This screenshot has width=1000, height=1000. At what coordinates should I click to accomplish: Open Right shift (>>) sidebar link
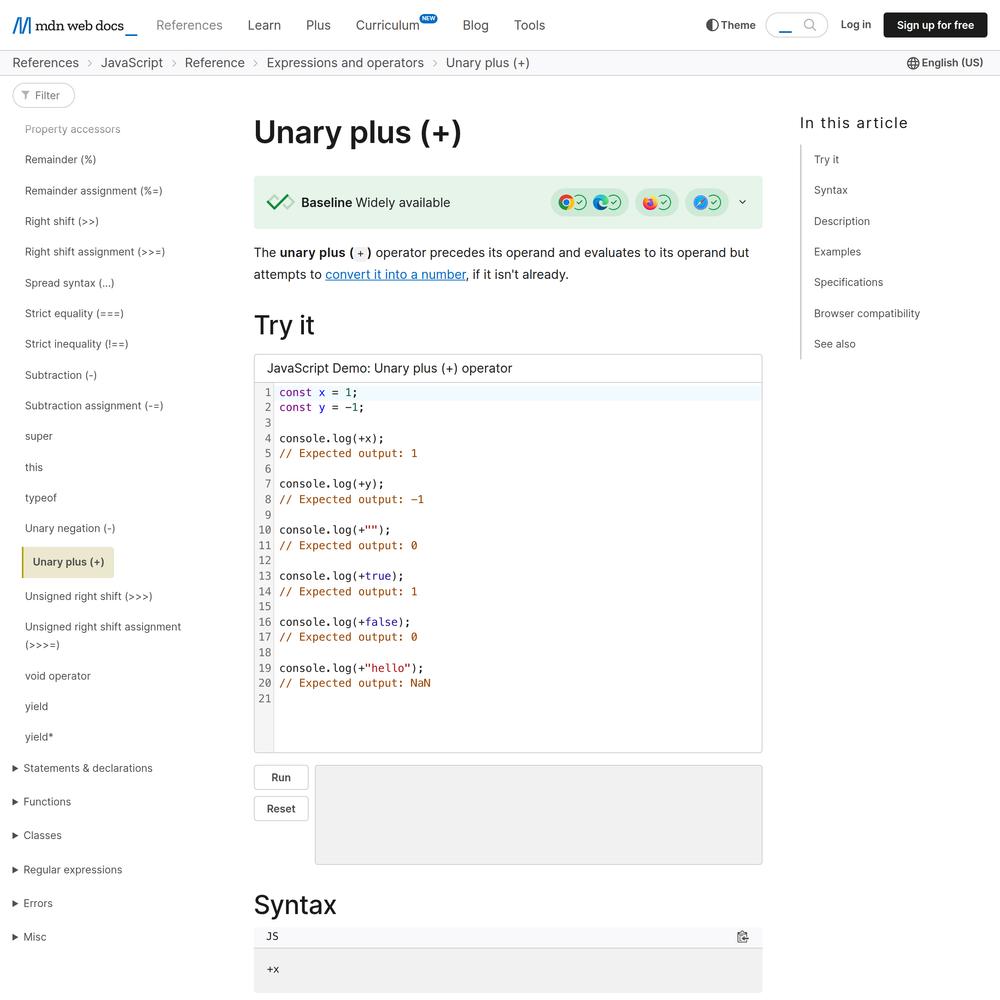coord(62,221)
